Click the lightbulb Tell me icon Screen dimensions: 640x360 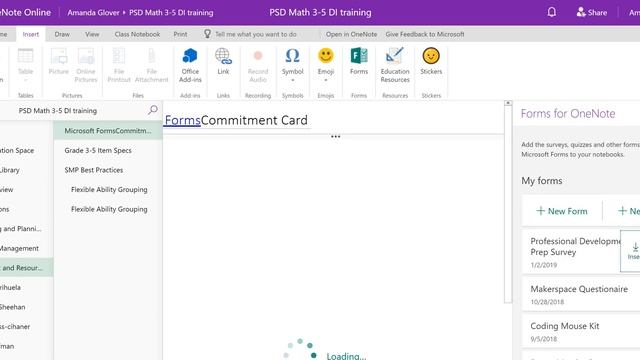point(207,34)
